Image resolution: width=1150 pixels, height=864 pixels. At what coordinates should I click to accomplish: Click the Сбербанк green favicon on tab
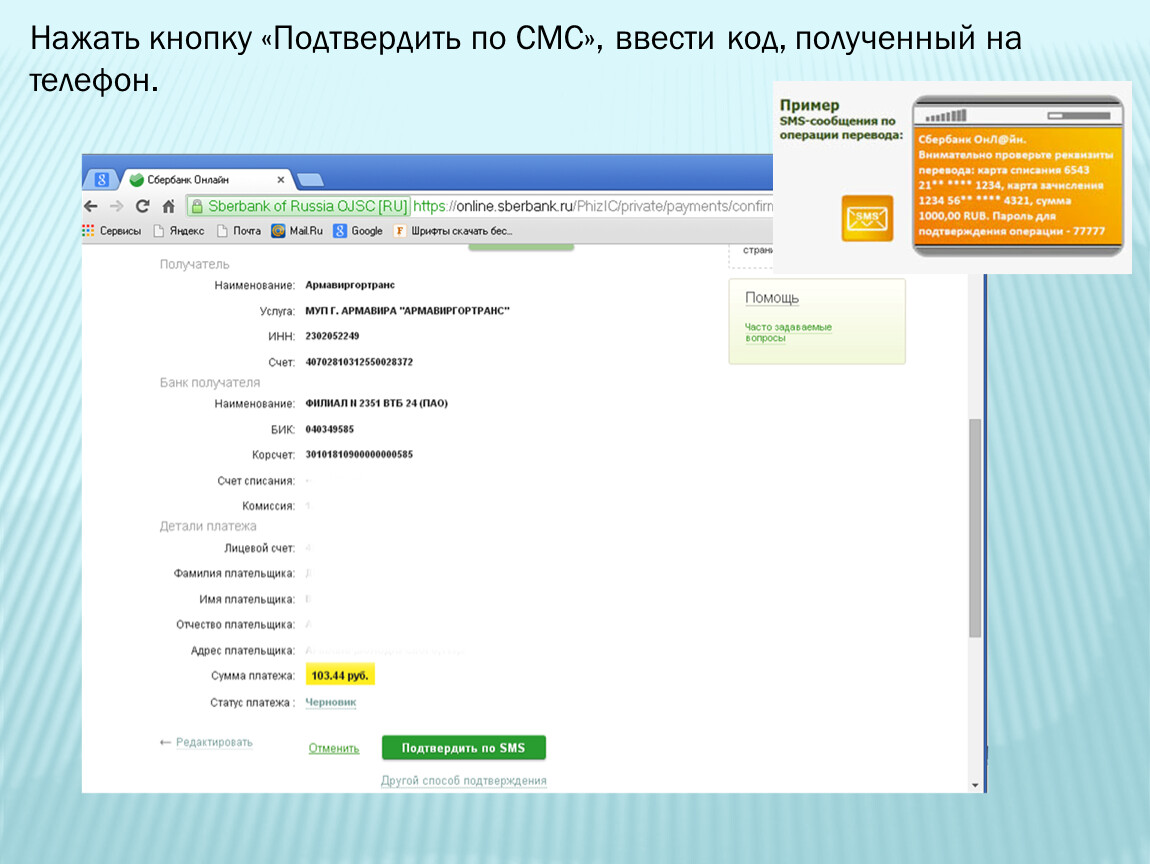coord(136,180)
